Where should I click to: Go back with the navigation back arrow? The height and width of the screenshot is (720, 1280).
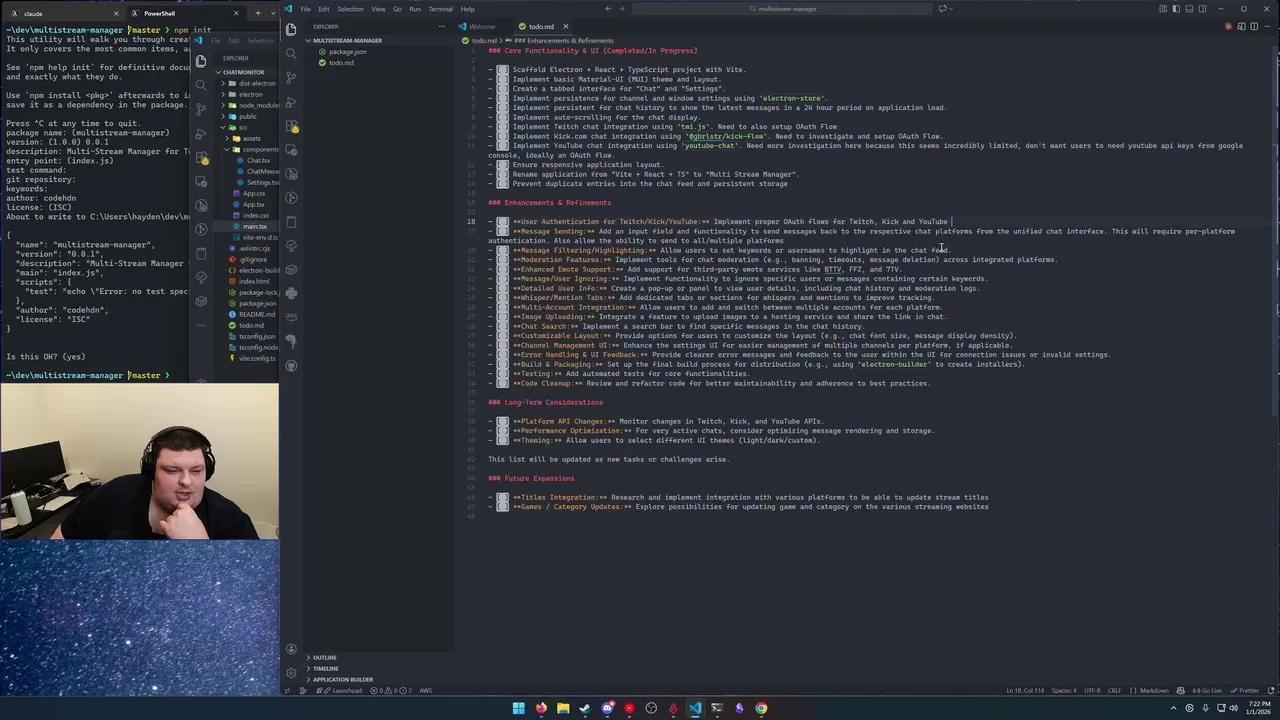608,9
